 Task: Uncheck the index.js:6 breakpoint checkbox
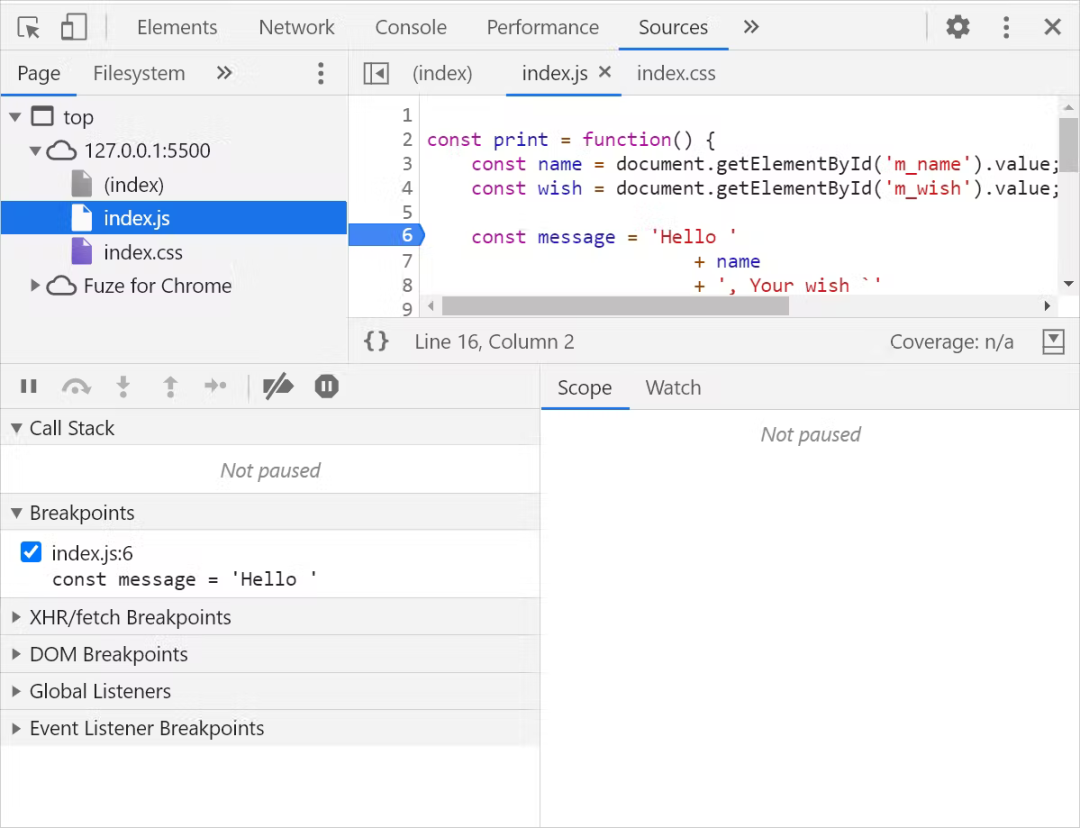[x=31, y=552]
